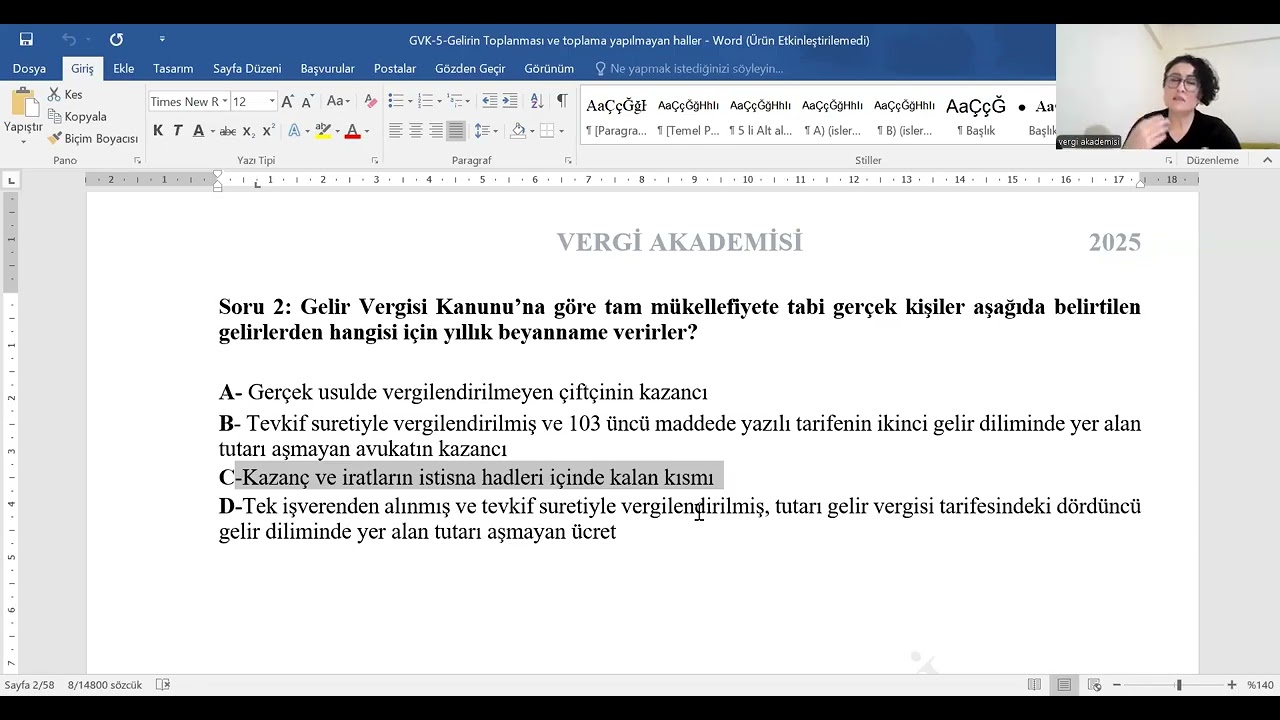
Task: Open Paragraf dialog launcher
Action: (x=568, y=160)
